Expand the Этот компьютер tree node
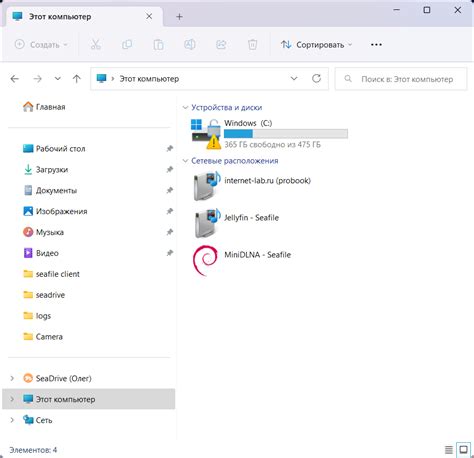The image size is (474, 458). [x=12, y=399]
